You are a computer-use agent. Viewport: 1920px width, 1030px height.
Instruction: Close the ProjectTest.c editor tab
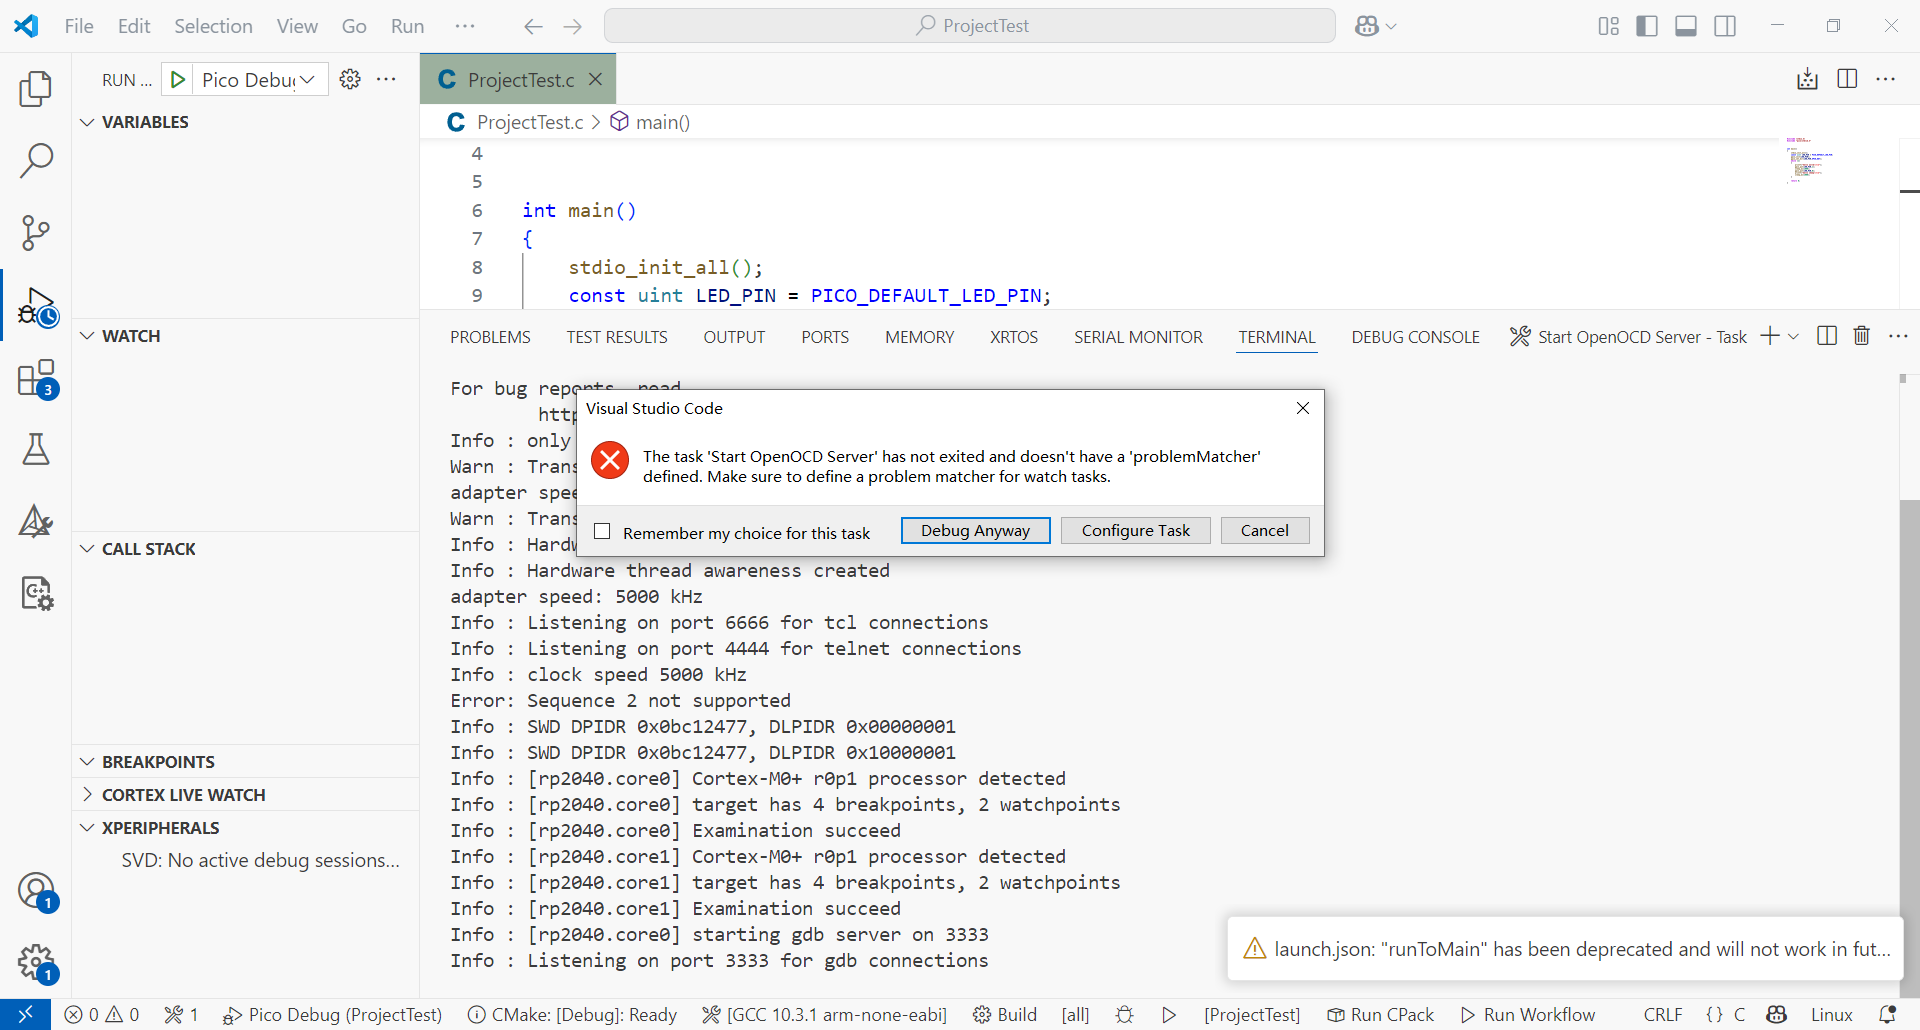(595, 79)
